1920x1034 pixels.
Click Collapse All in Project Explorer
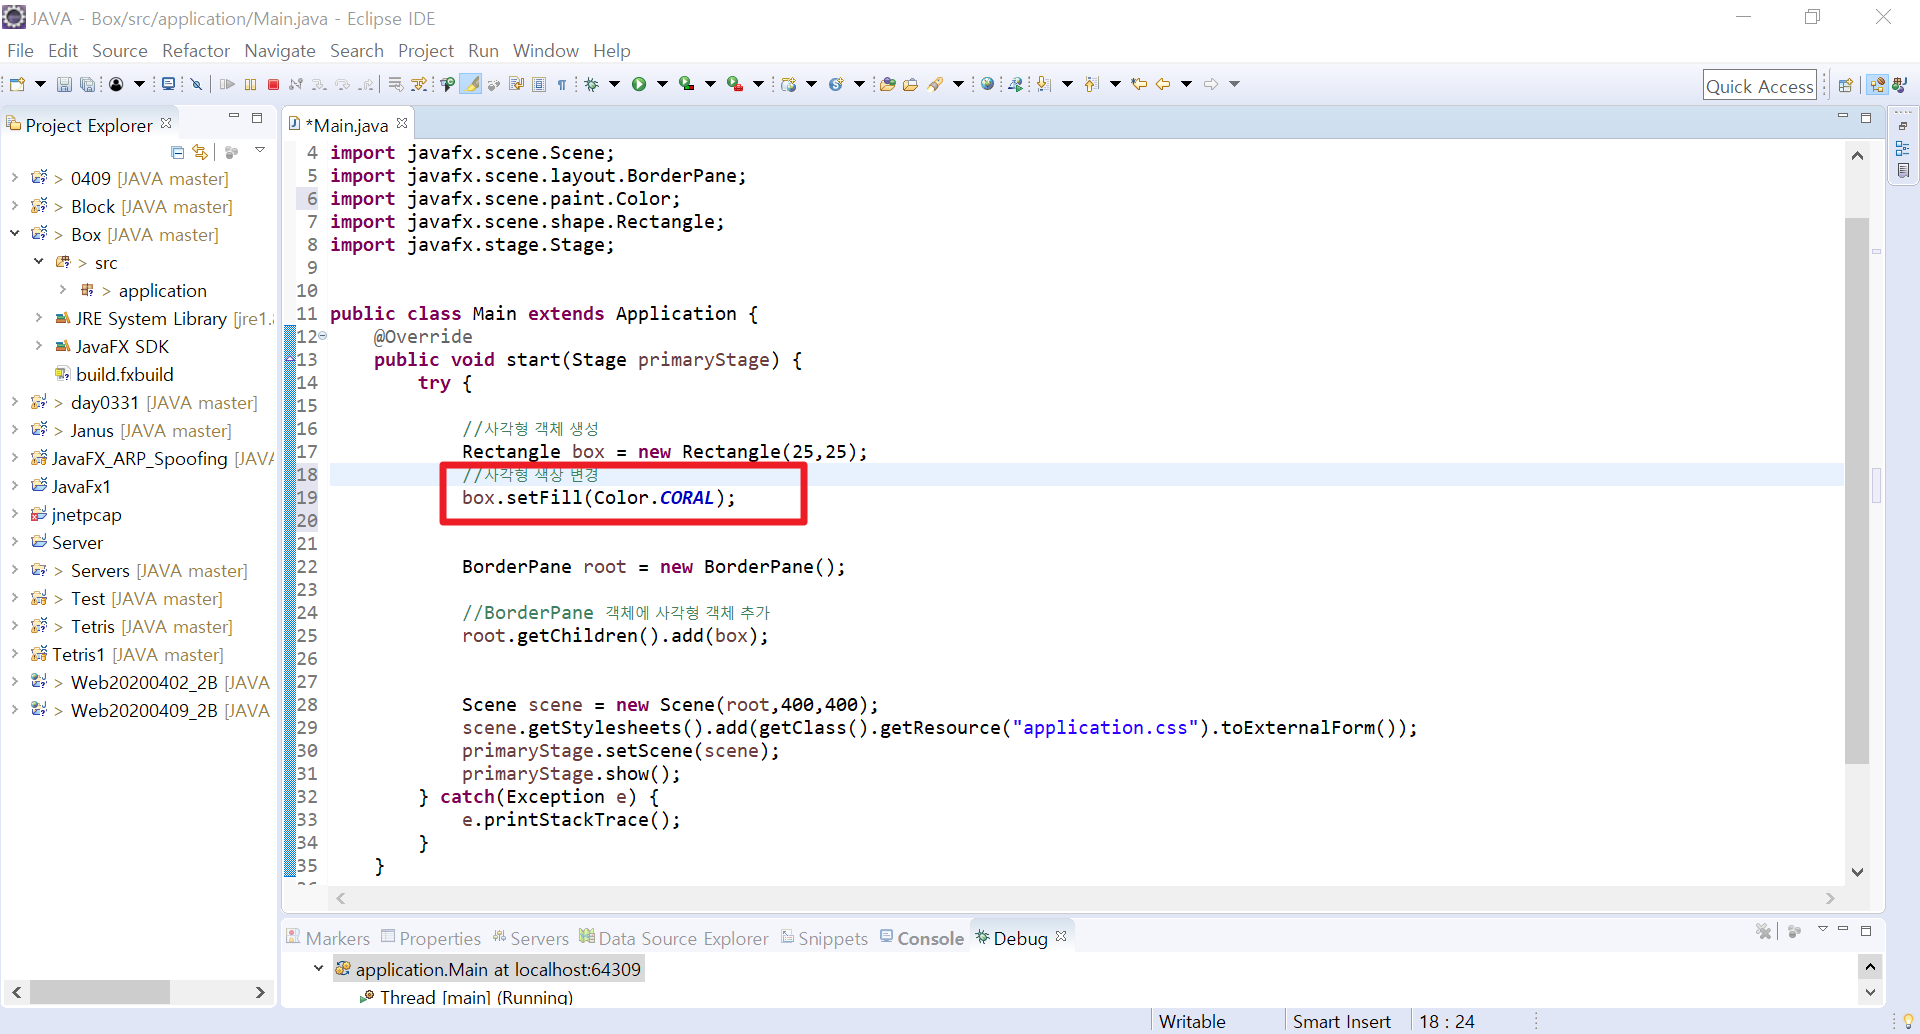(x=177, y=152)
